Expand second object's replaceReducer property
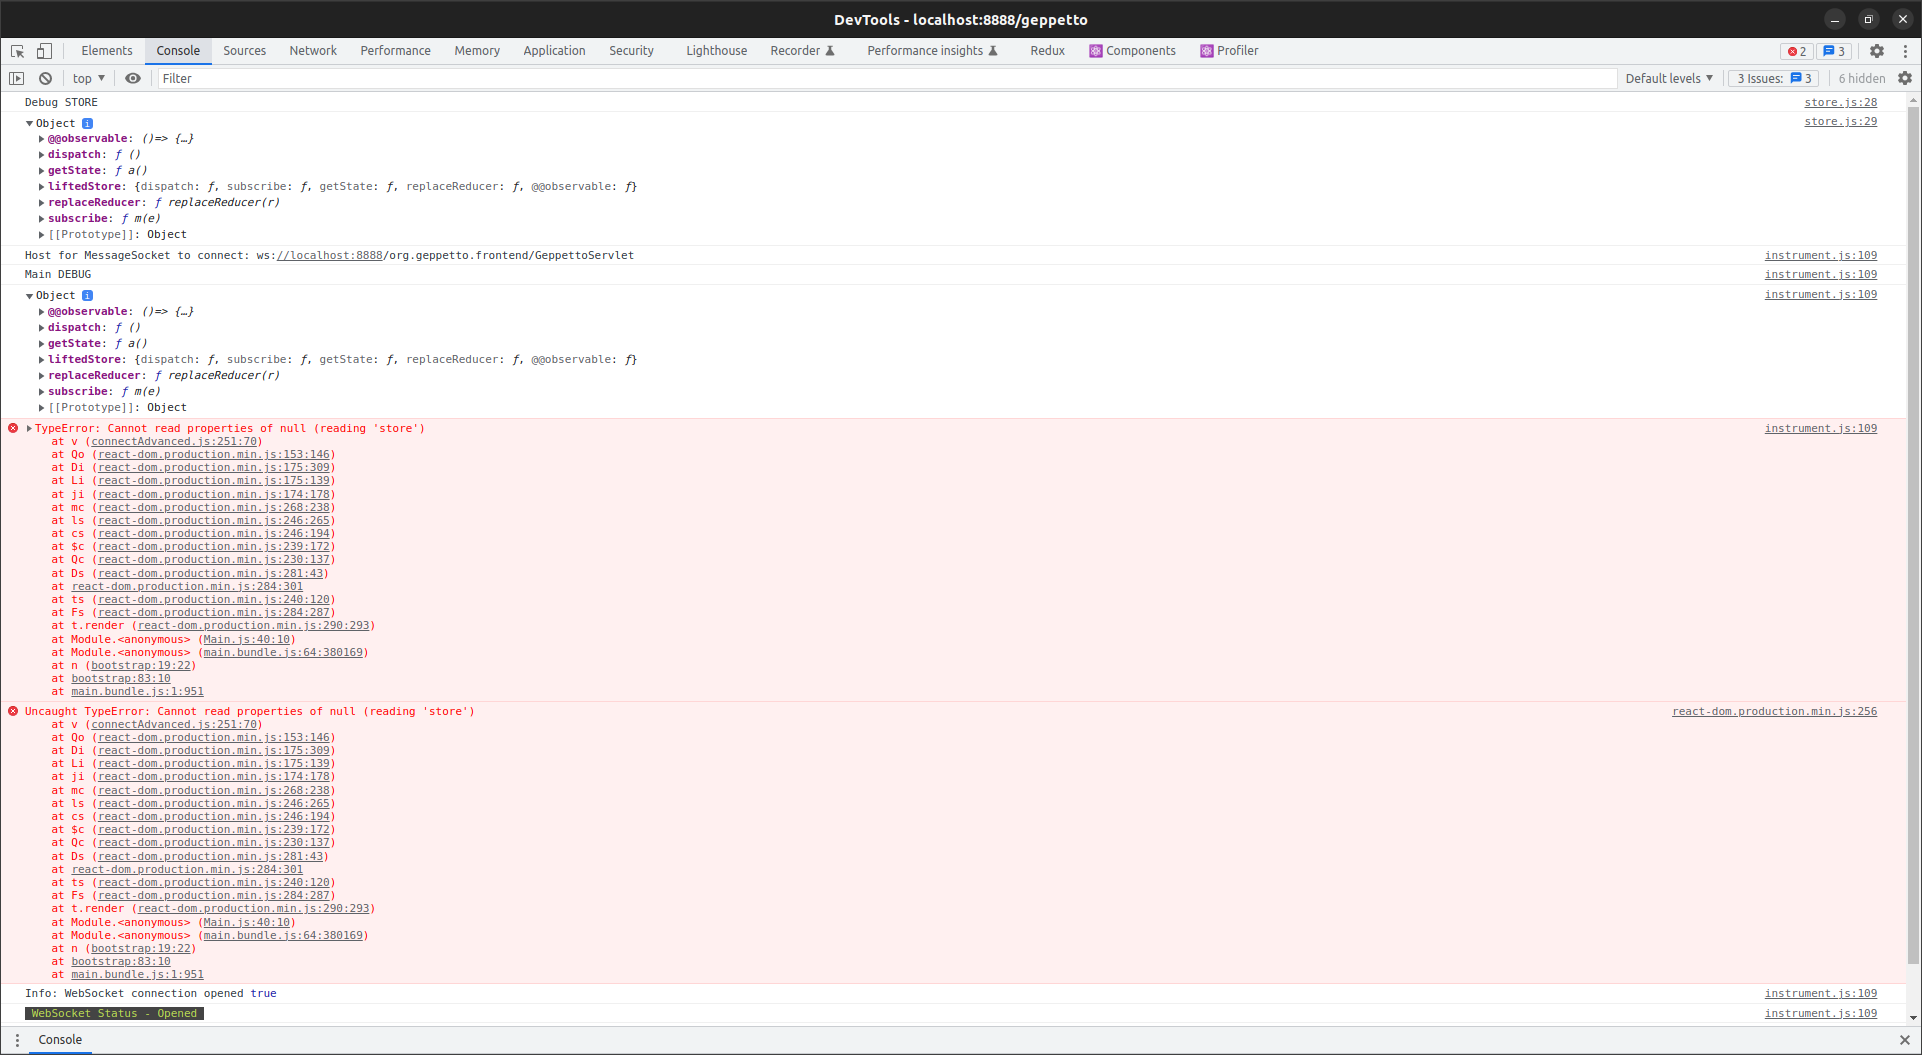This screenshot has height=1055, width=1922. pyautogui.click(x=41, y=376)
